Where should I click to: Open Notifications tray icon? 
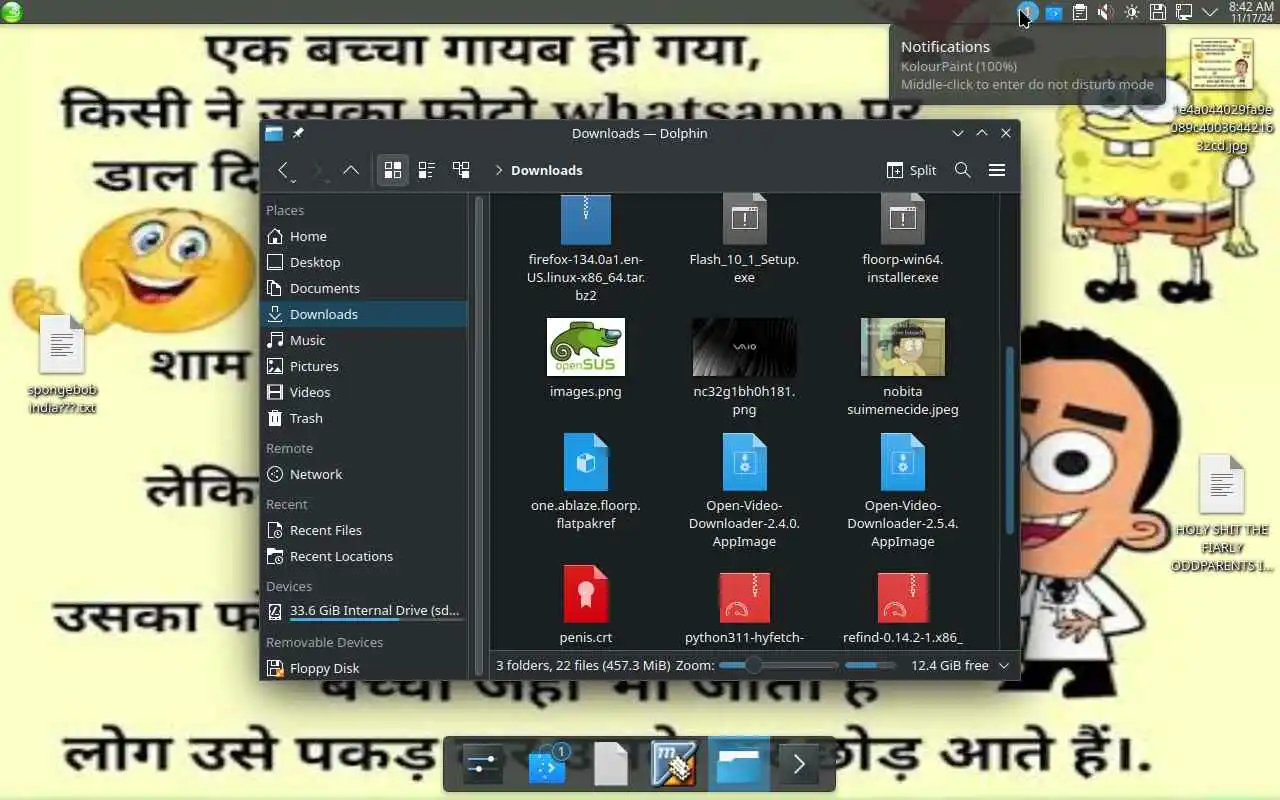pyautogui.click(x=1027, y=12)
